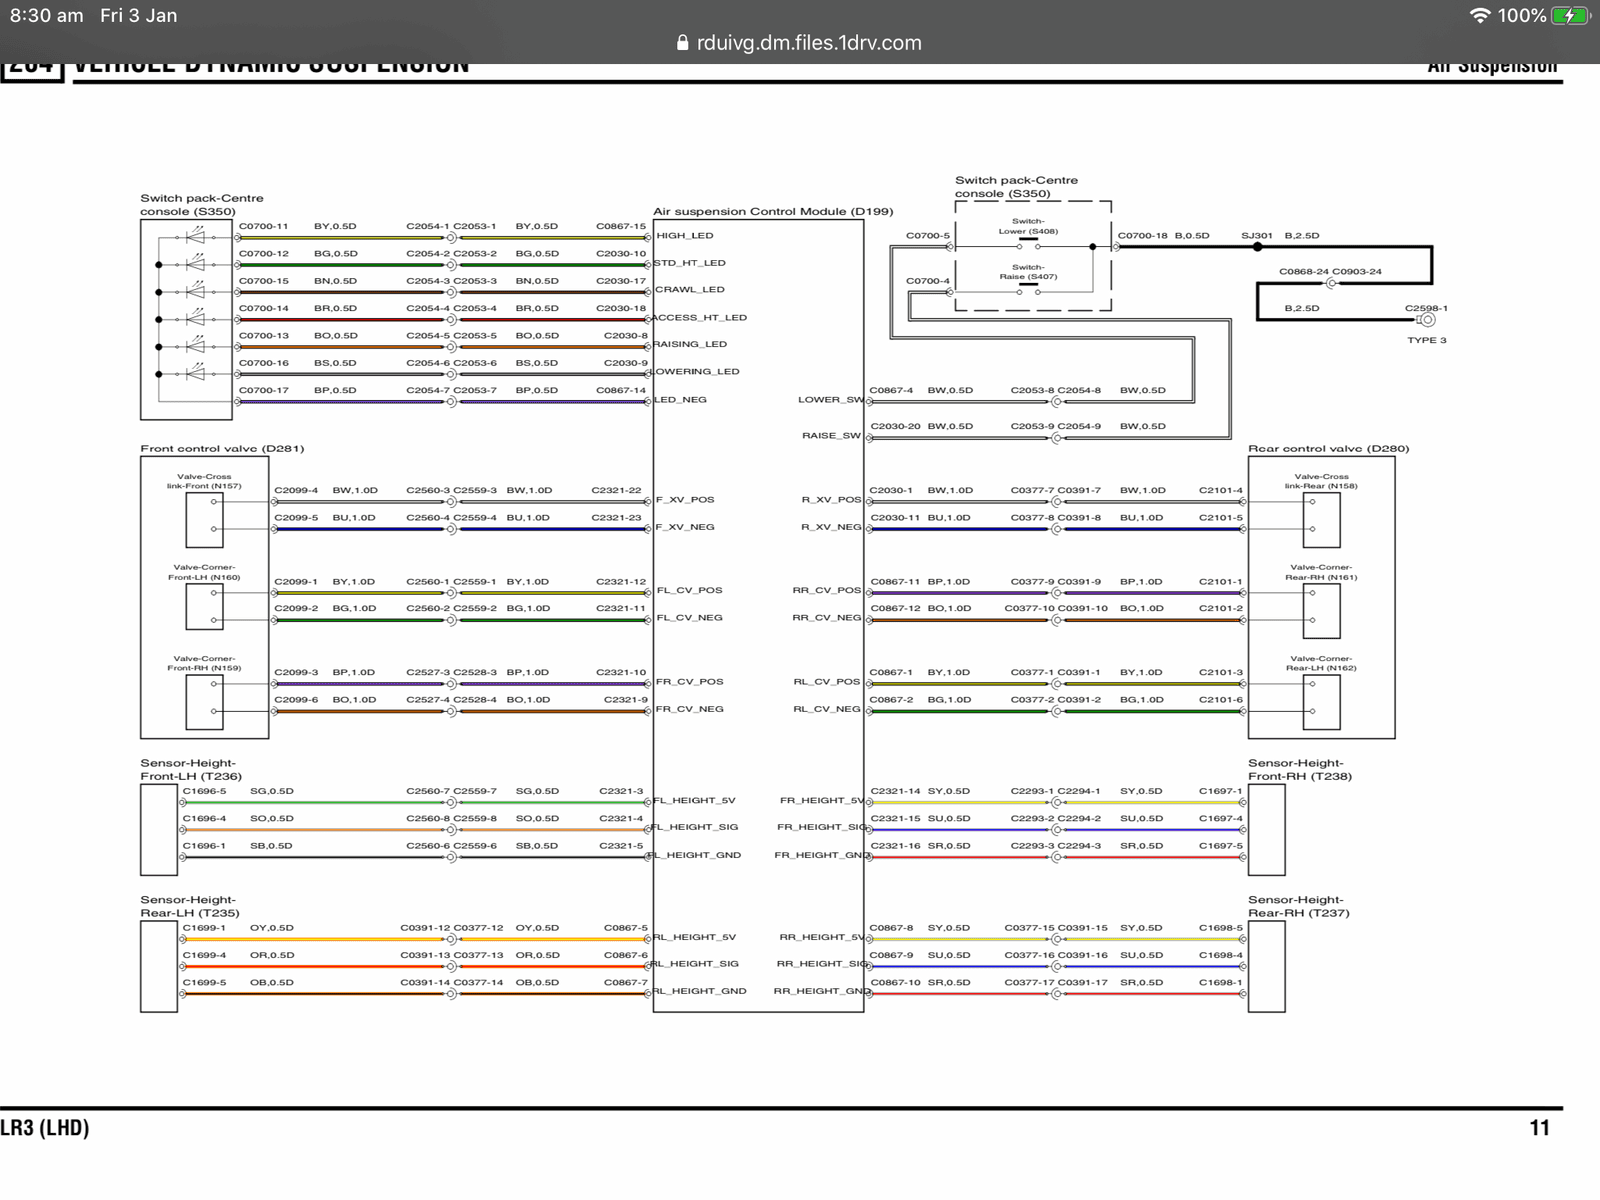Tap 'Switch-Raise (S407)' in the switch pack

(1028, 272)
